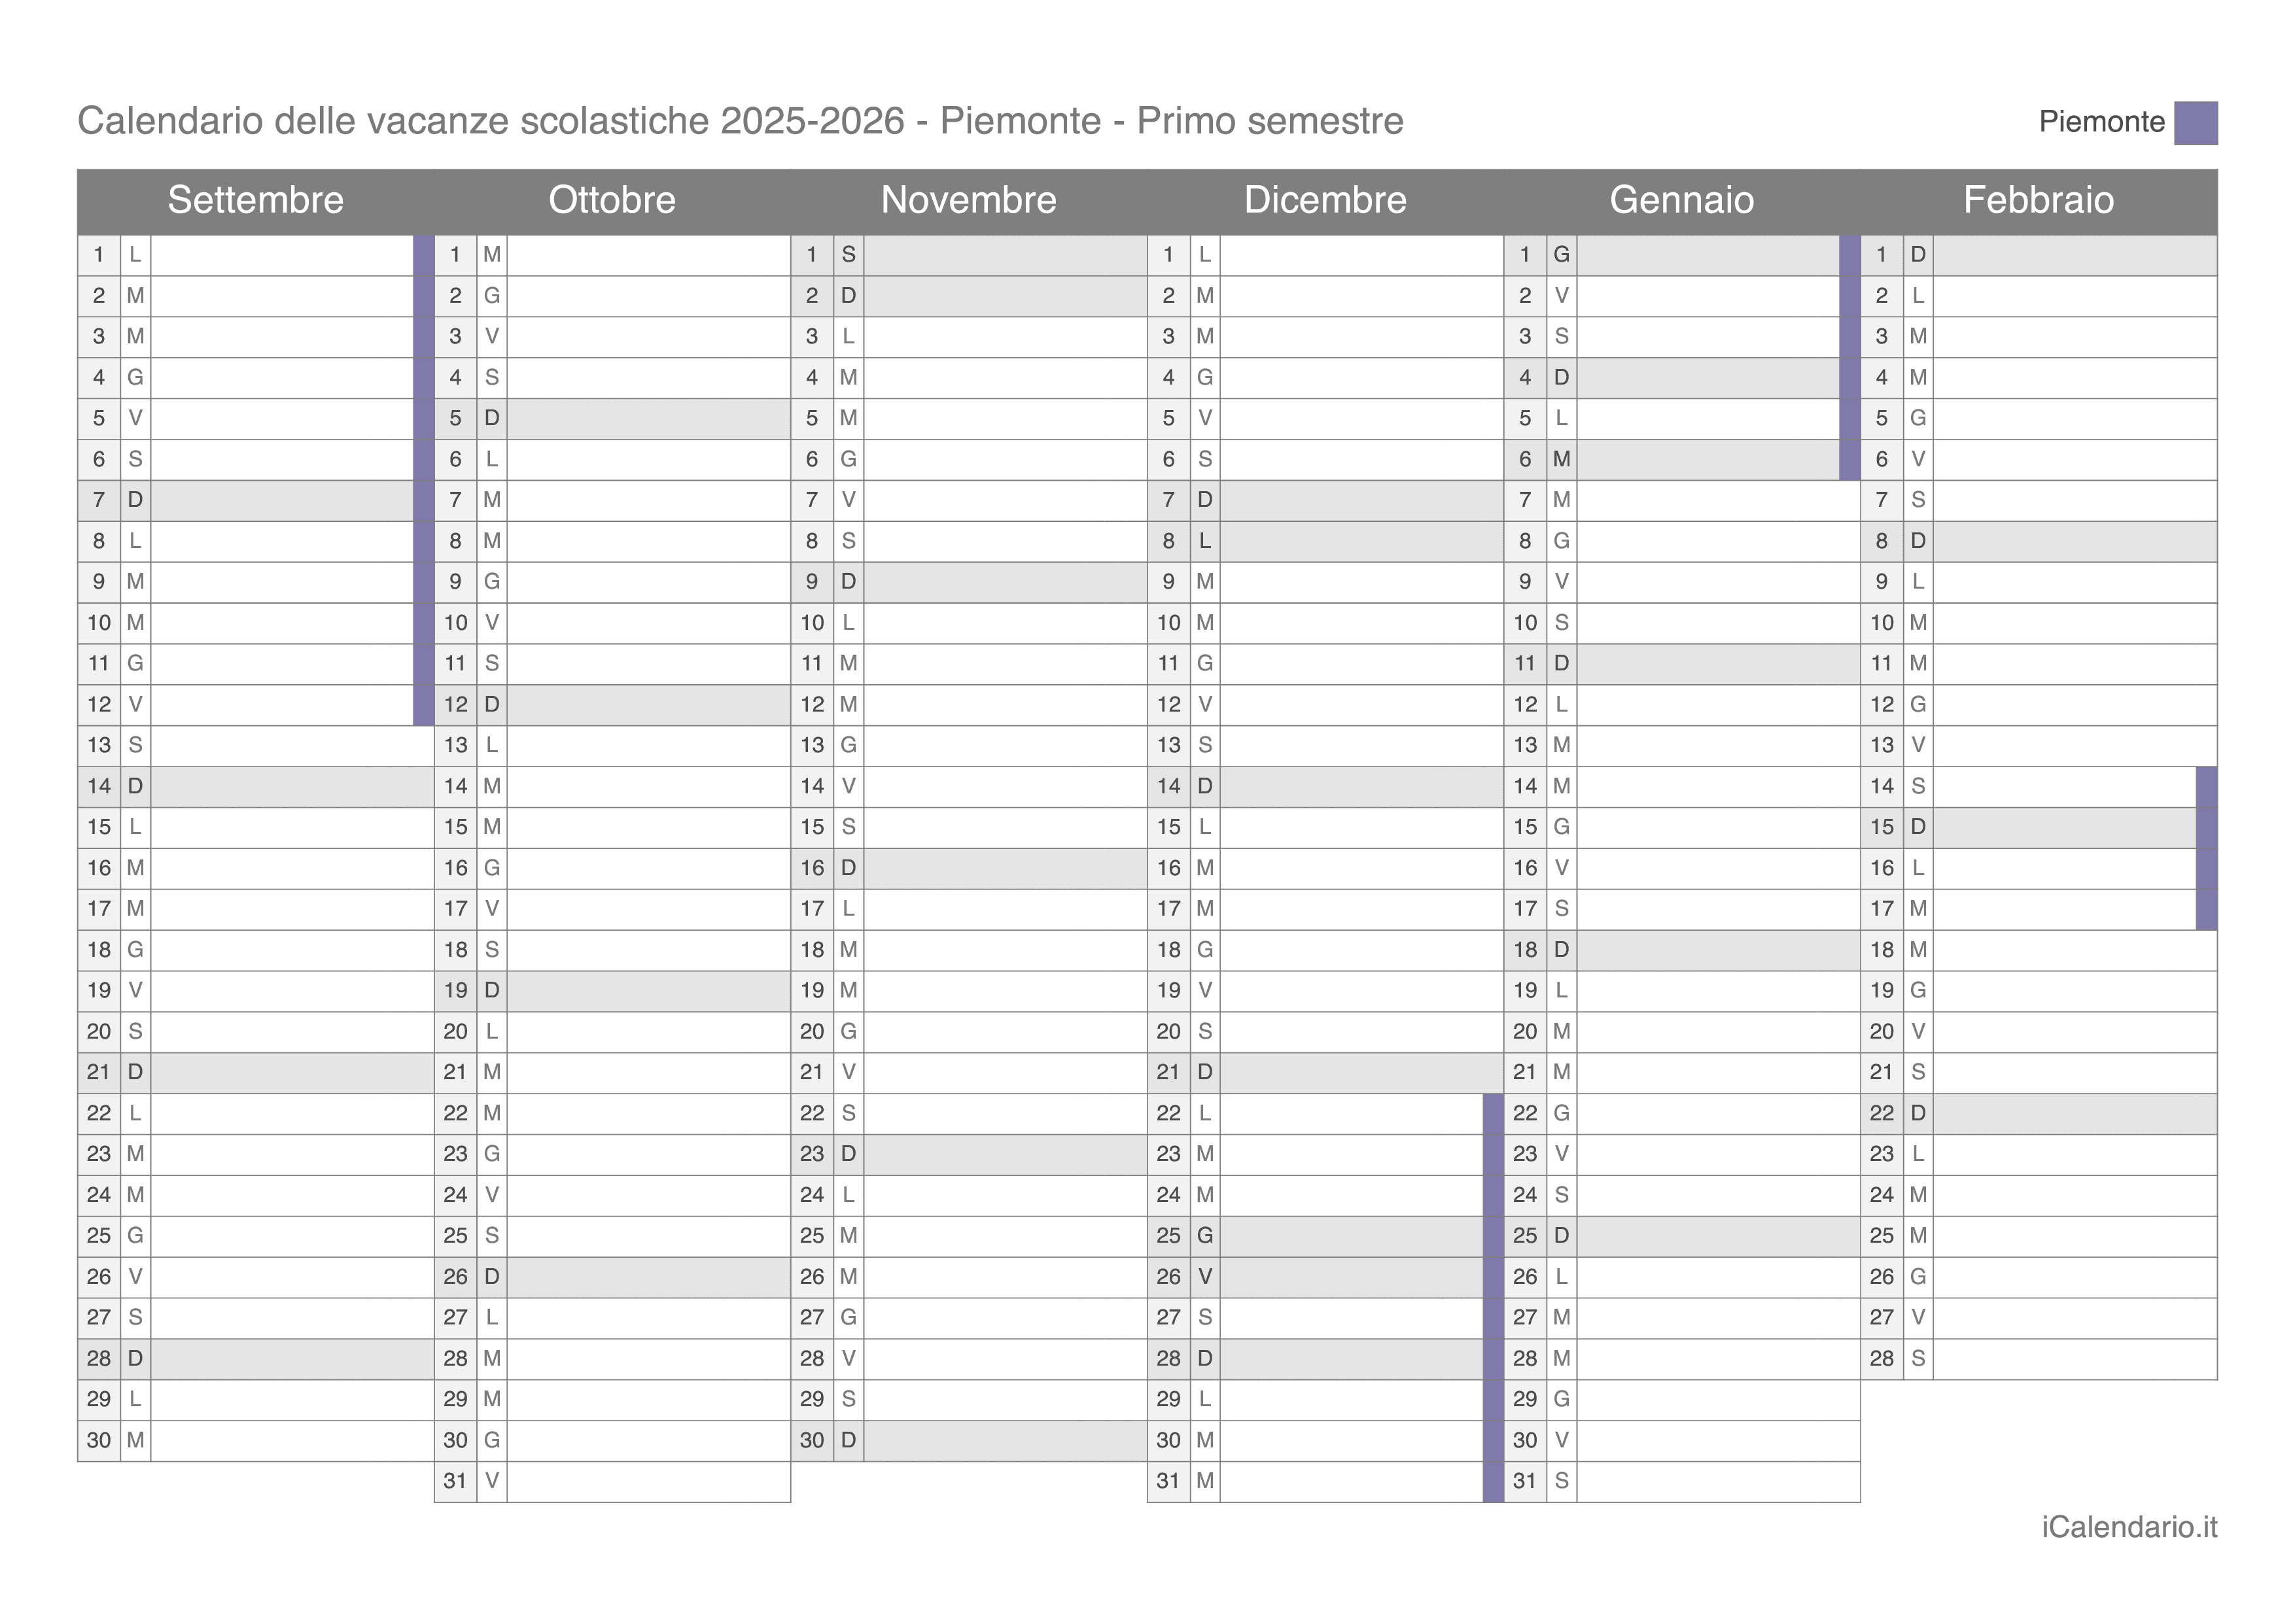Click day 7 D in Settembre
This screenshot has height=1624, width=2295.
(256, 500)
